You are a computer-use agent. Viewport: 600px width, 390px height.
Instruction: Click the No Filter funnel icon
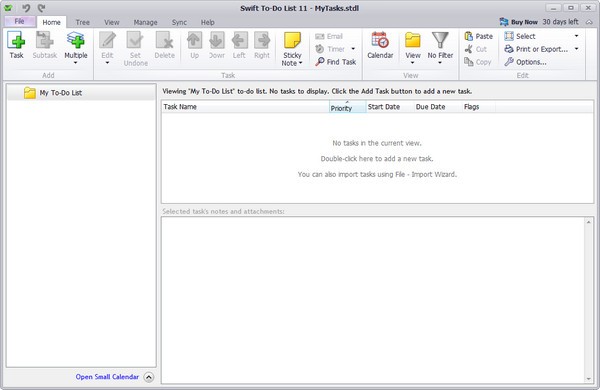[440, 40]
